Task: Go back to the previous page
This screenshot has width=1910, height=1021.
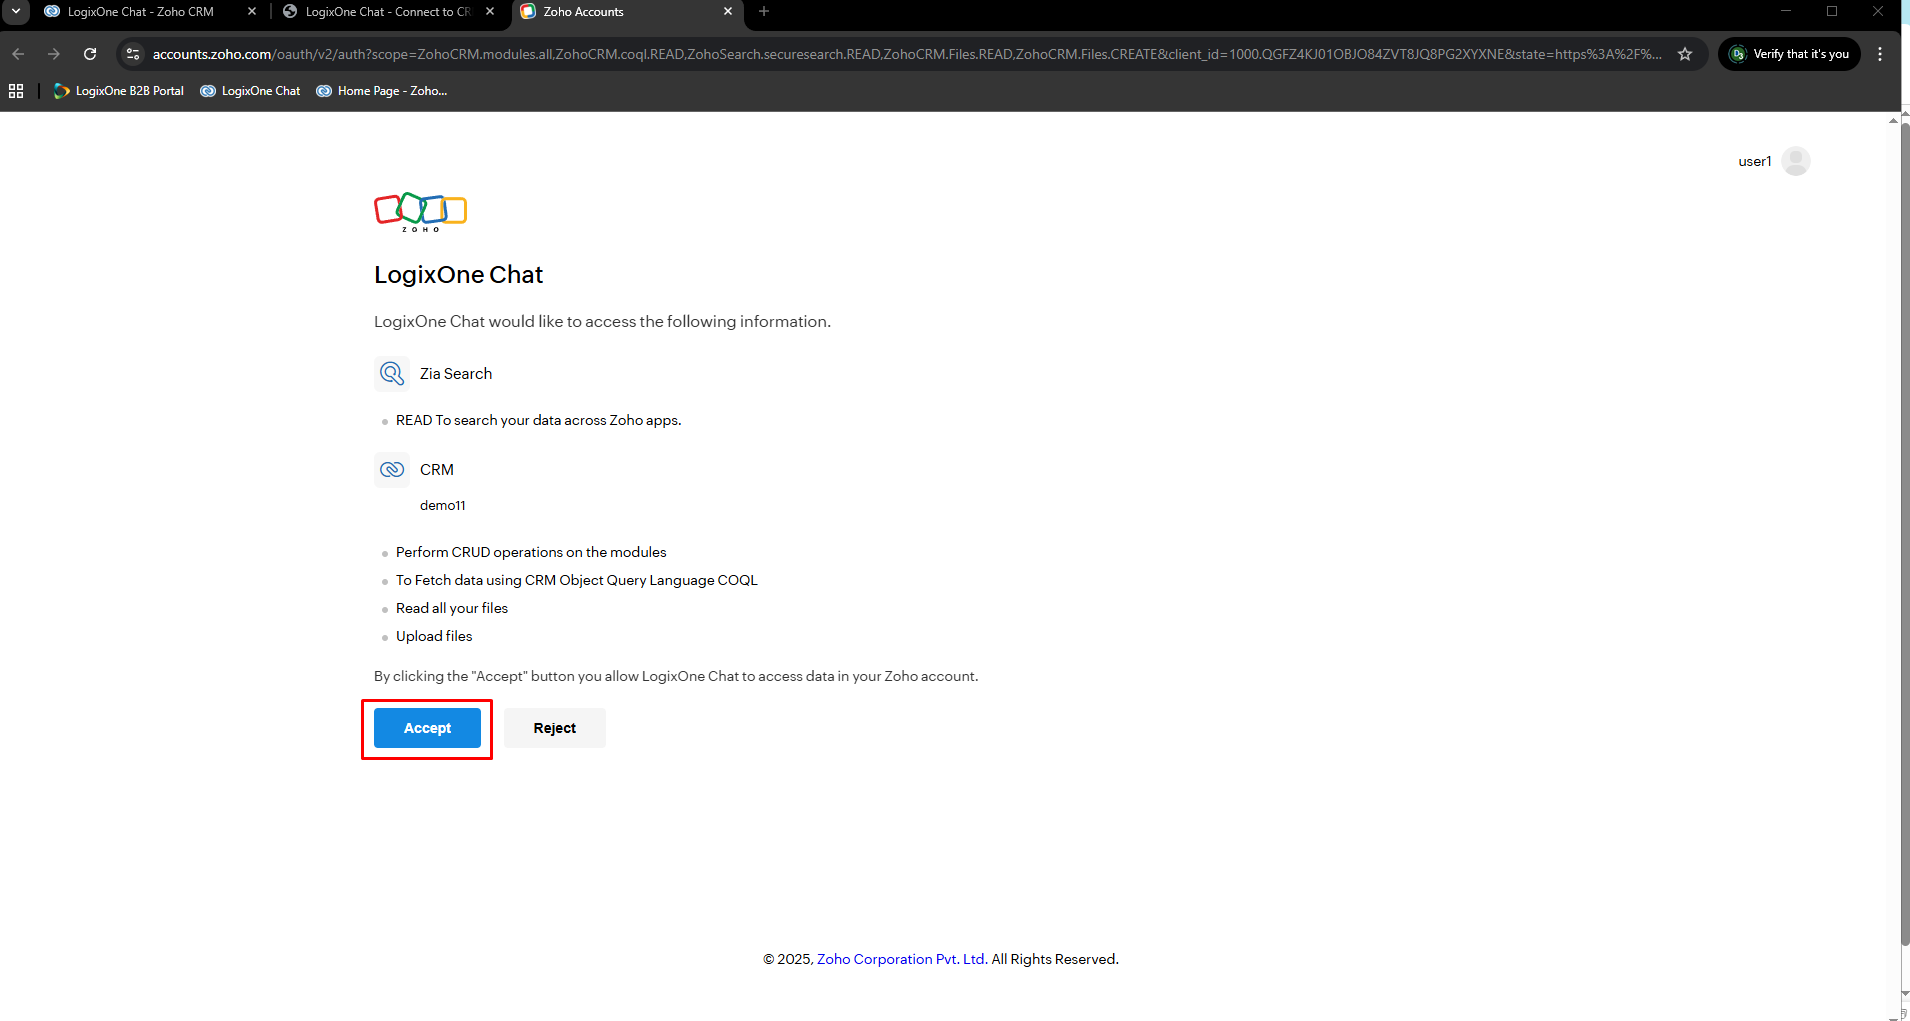Action: (x=18, y=54)
